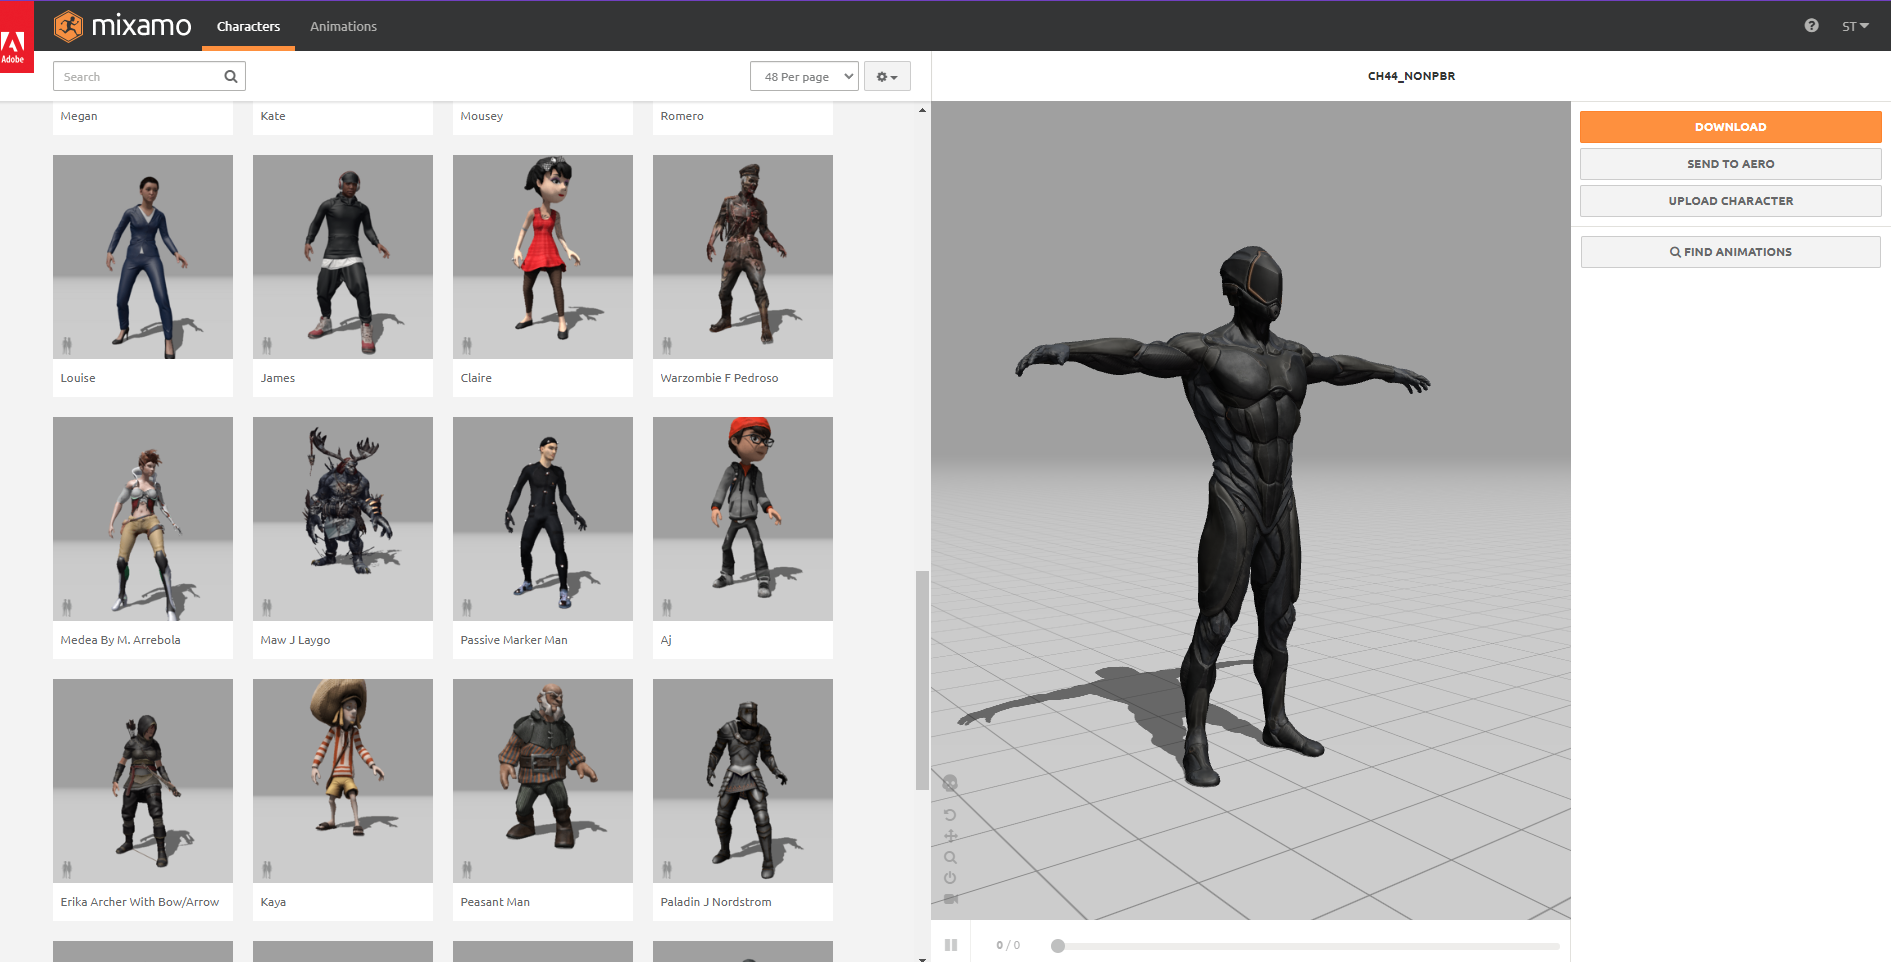Image resolution: width=1891 pixels, height=962 pixels.
Task: Click the Mousey character name
Action: coord(482,116)
